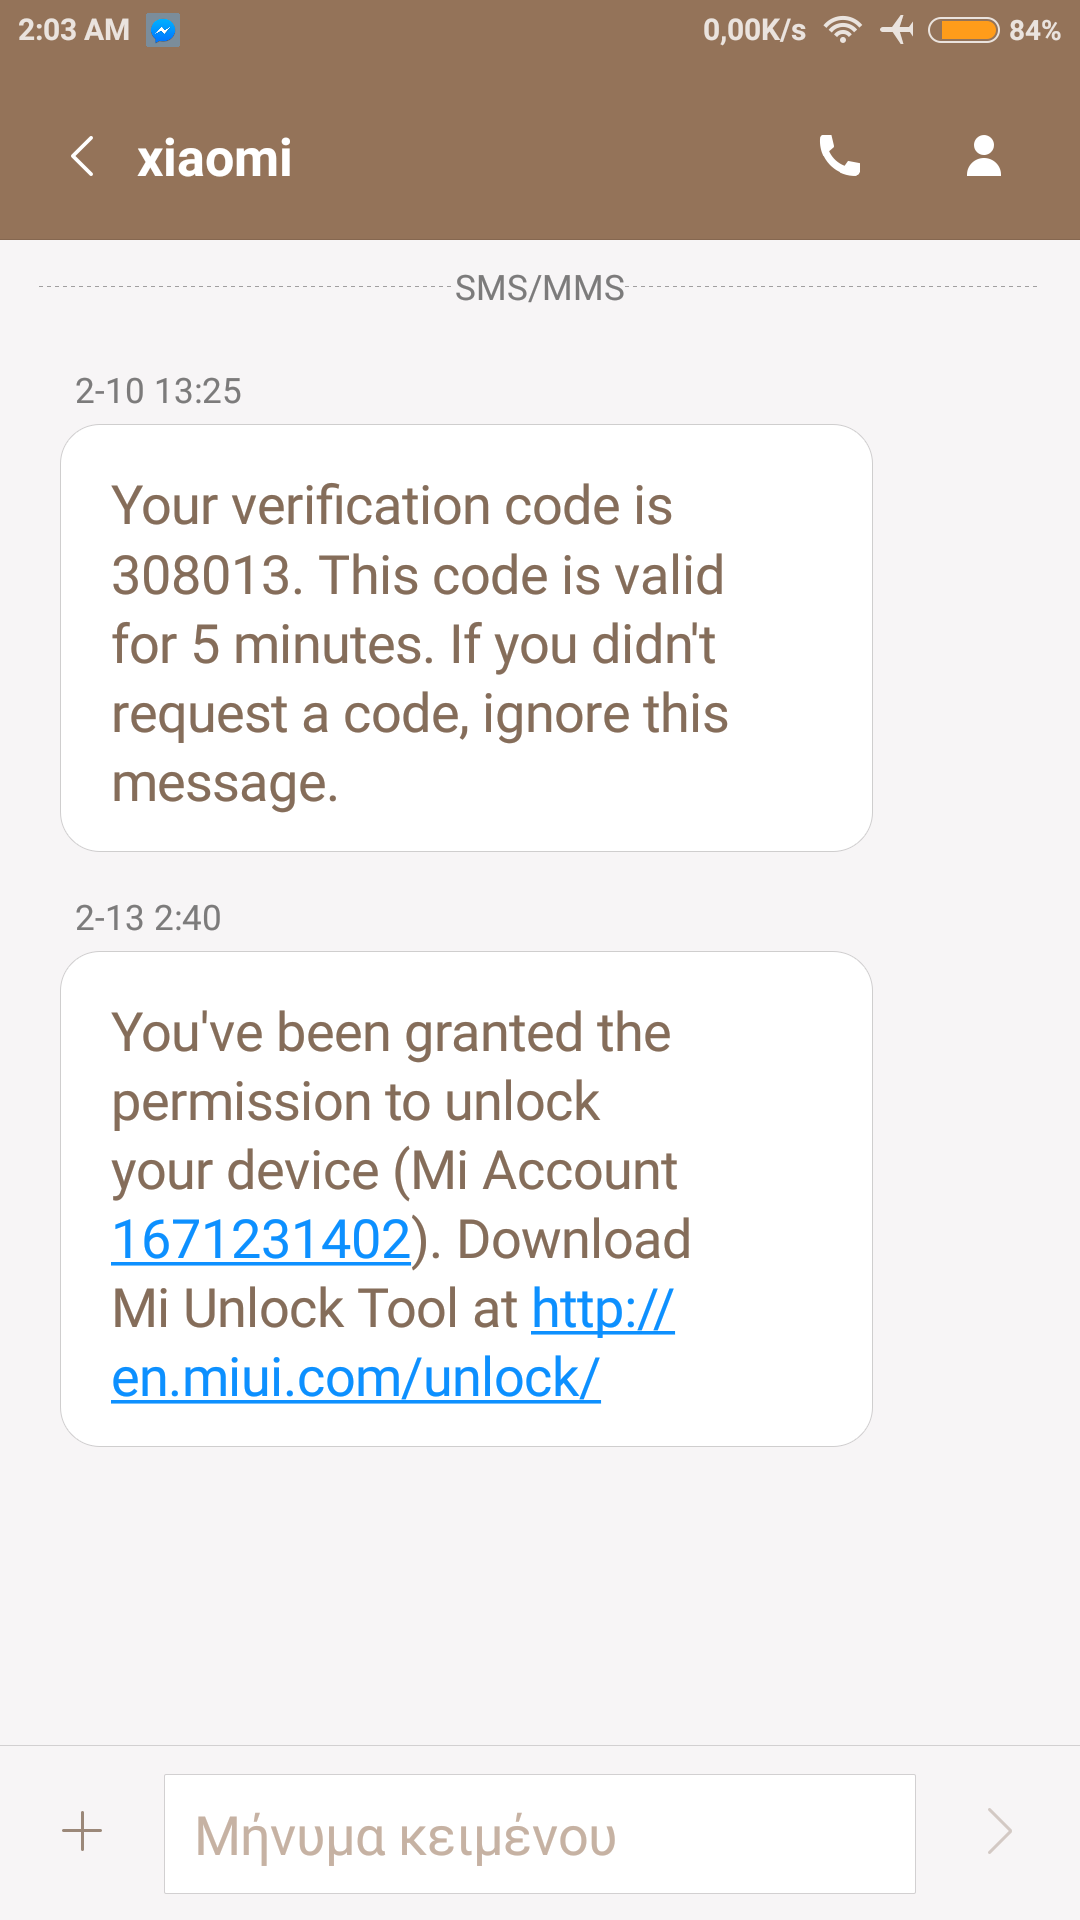Screen dimensions: 1080x1920
Task: Tap the Mi Account number 1671231402
Action: click(x=261, y=1240)
